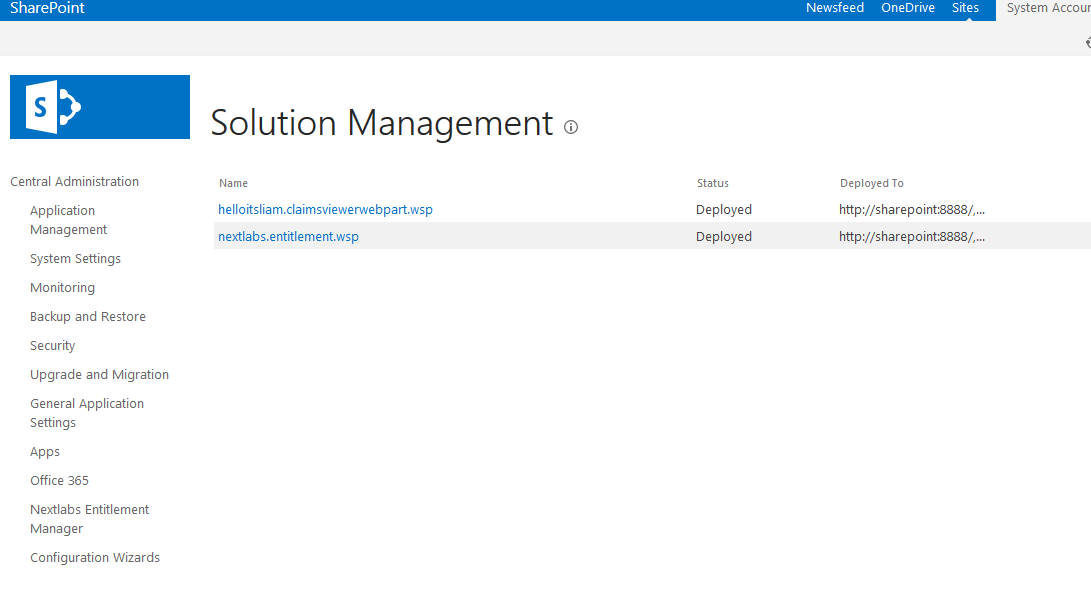The width and height of the screenshot is (1091, 594).
Task: Go to General Application Settings
Action: coord(87,413)
